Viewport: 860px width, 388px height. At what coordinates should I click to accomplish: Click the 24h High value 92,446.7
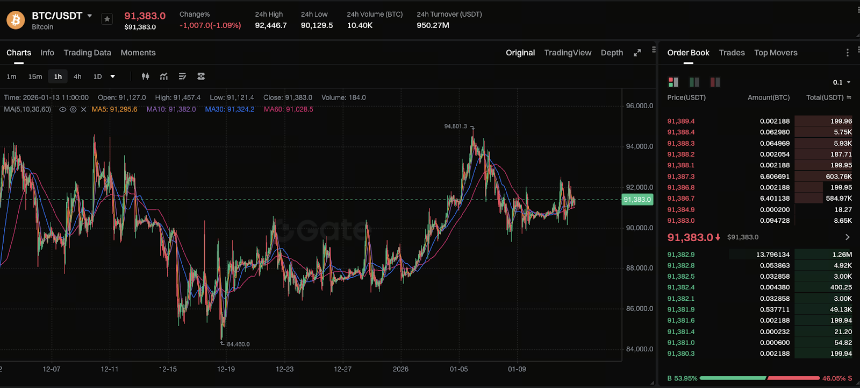pyautogui.click(x=271, y=25)
